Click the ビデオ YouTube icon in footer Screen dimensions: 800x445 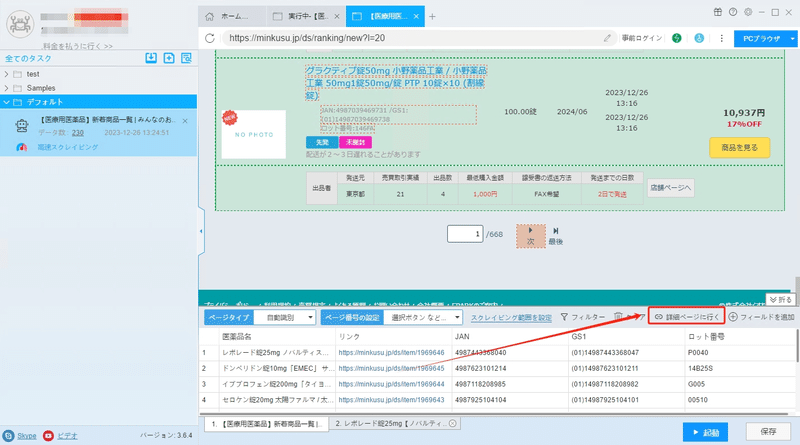click(48, 436)
